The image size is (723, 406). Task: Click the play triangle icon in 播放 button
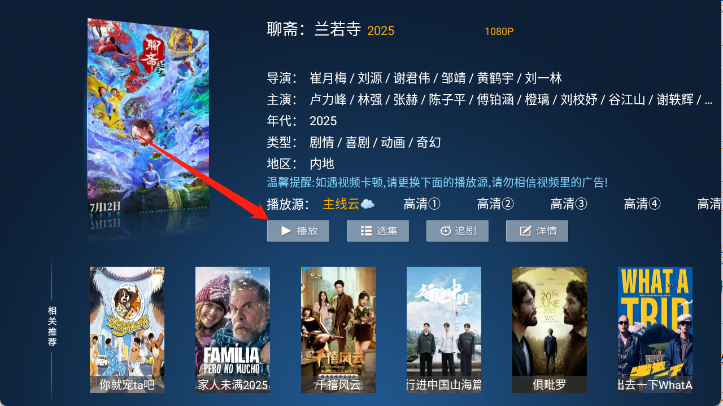point(286,231)
